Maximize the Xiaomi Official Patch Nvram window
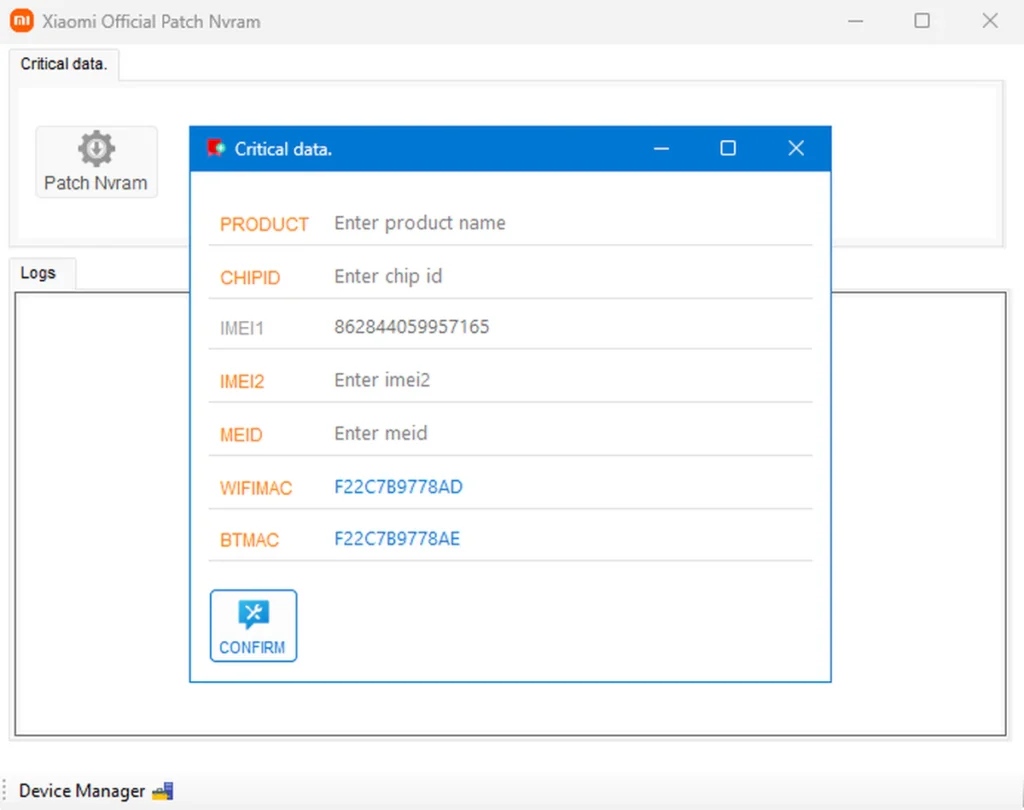The image size is (1024, 810). (922, 21)
